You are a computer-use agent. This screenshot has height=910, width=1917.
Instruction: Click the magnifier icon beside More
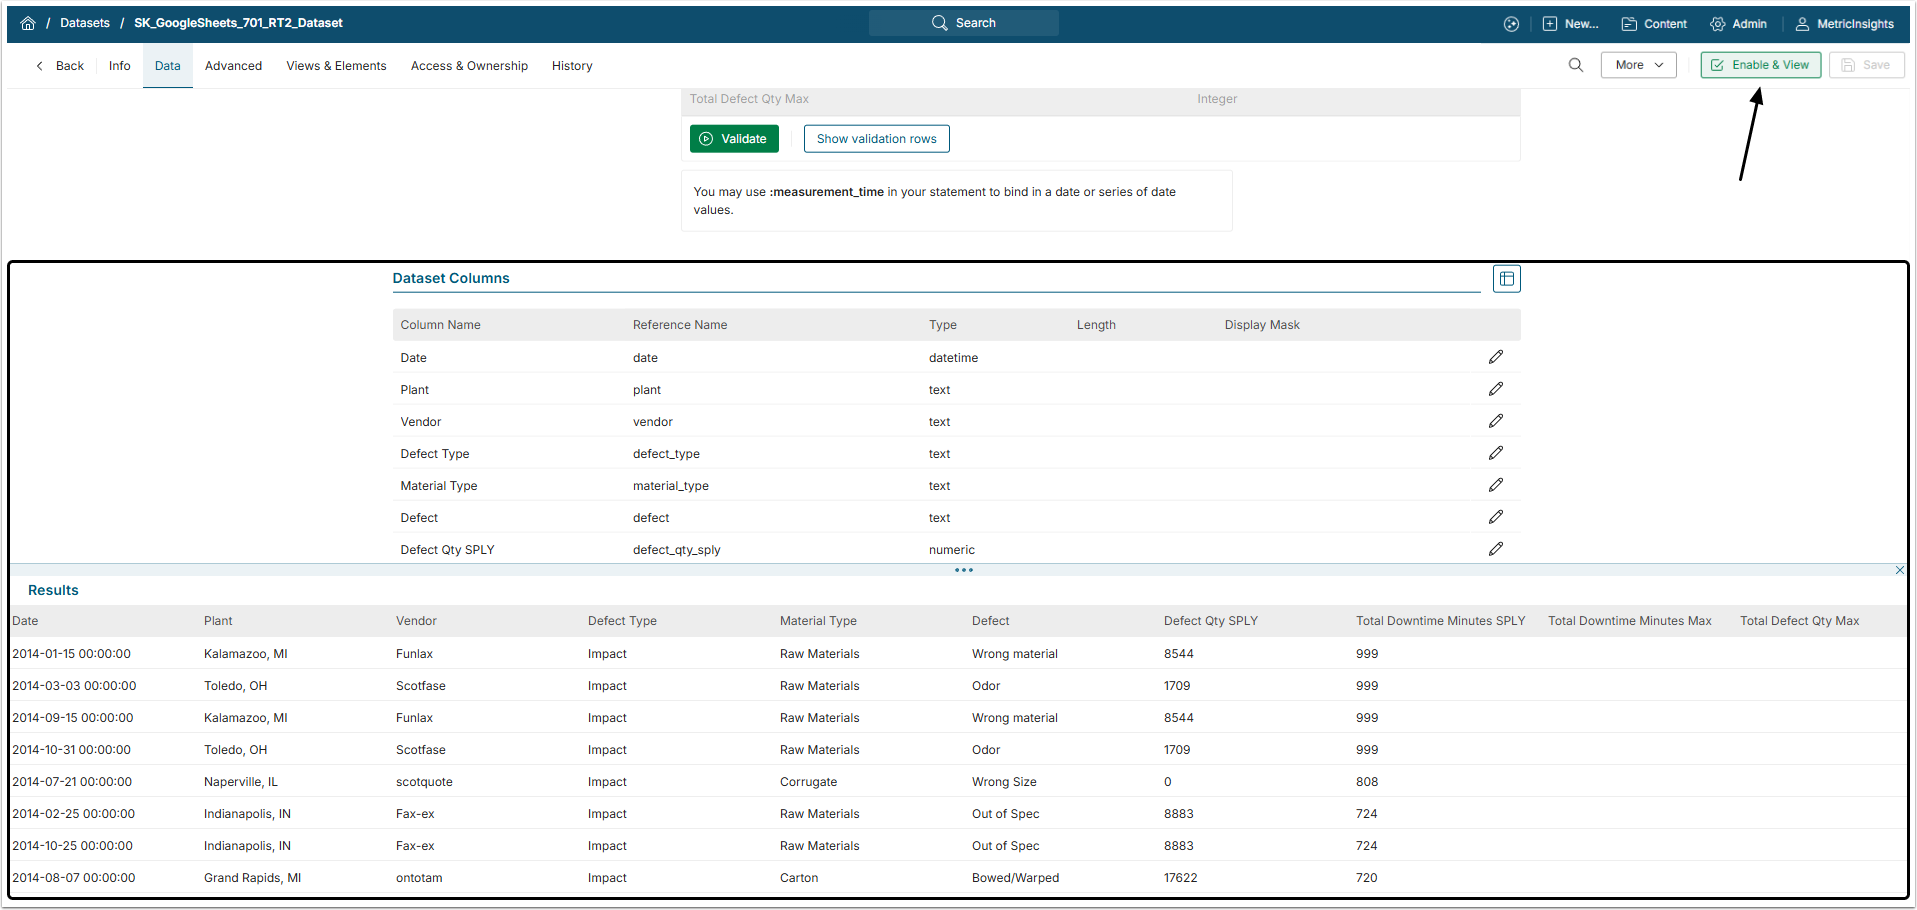click(x=1575, y=65)
